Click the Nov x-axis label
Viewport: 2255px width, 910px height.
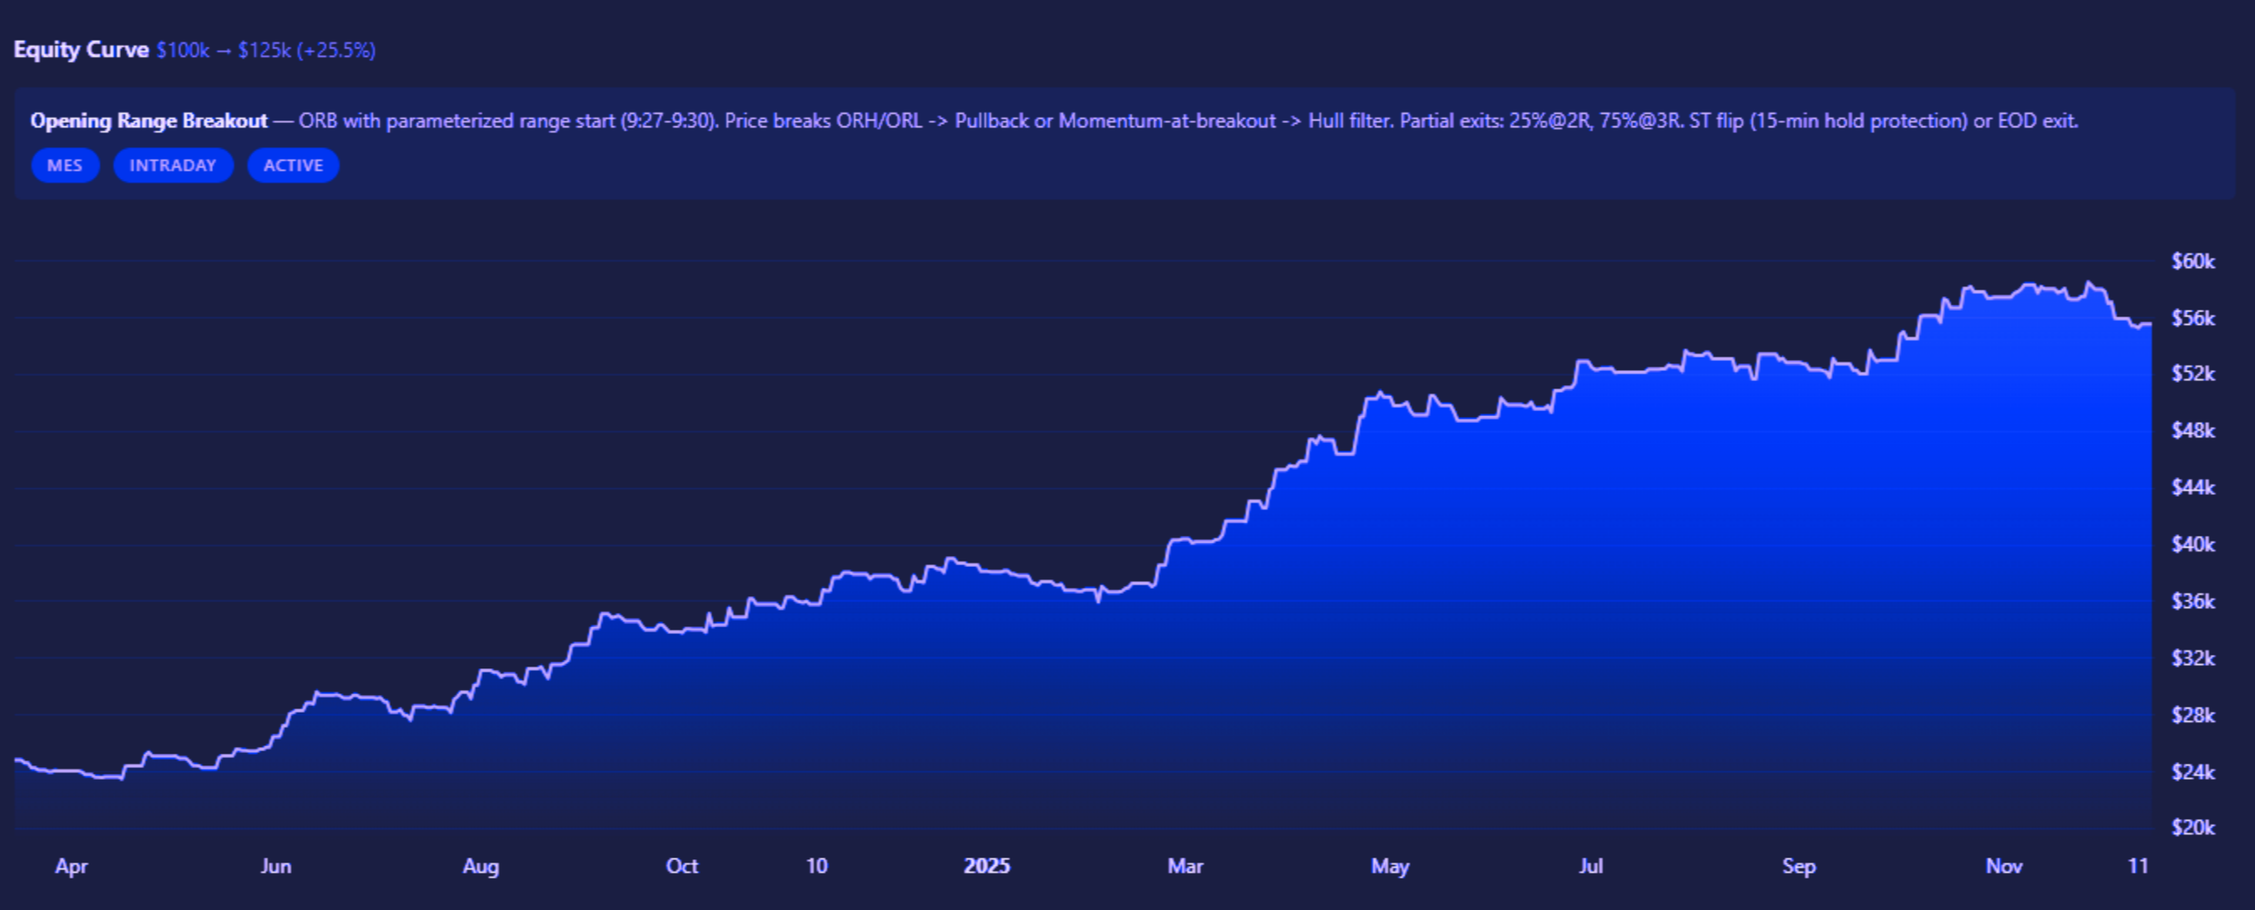point(2004,866)
